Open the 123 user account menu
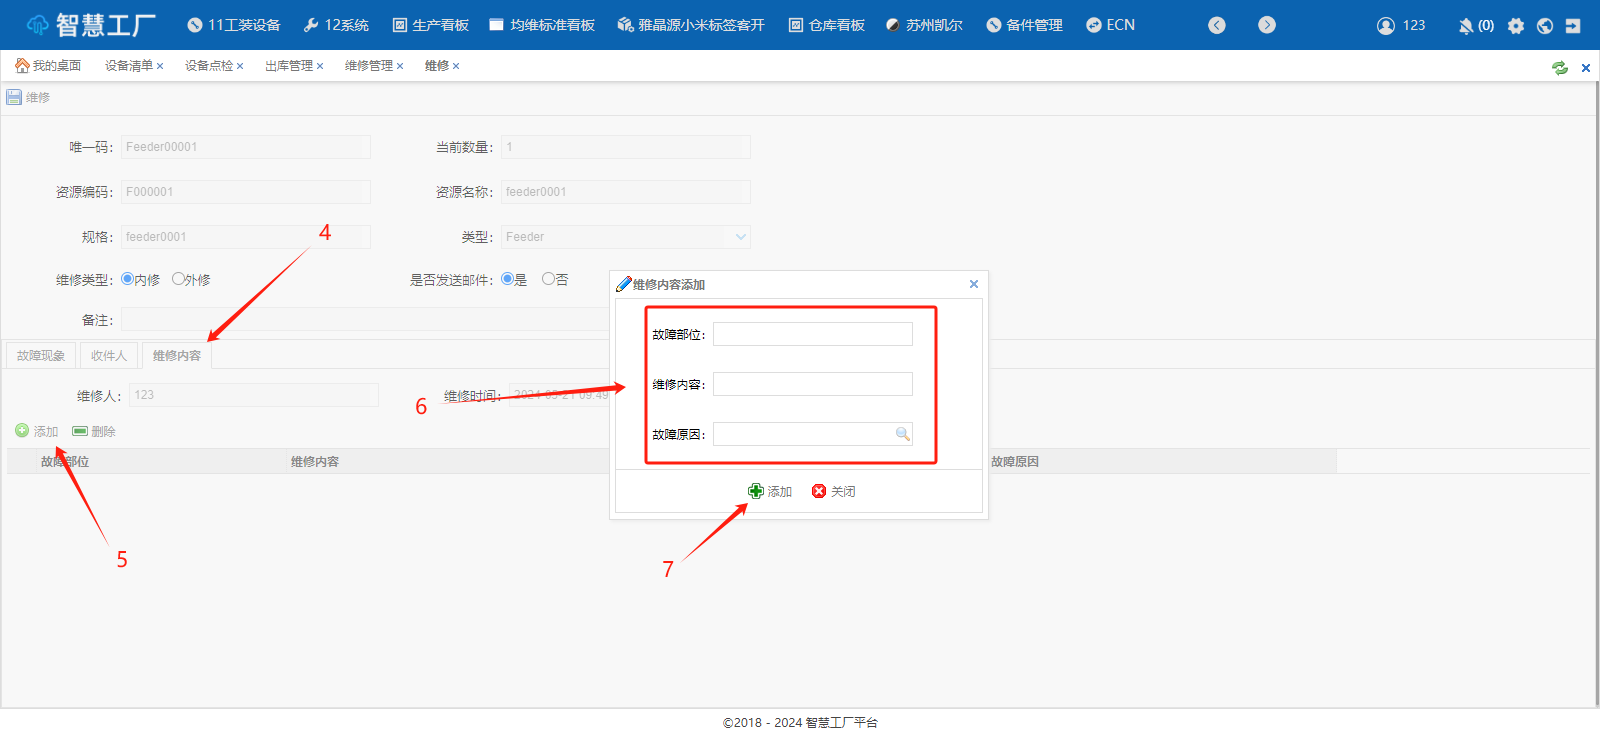 click(x=1400, y=25)
